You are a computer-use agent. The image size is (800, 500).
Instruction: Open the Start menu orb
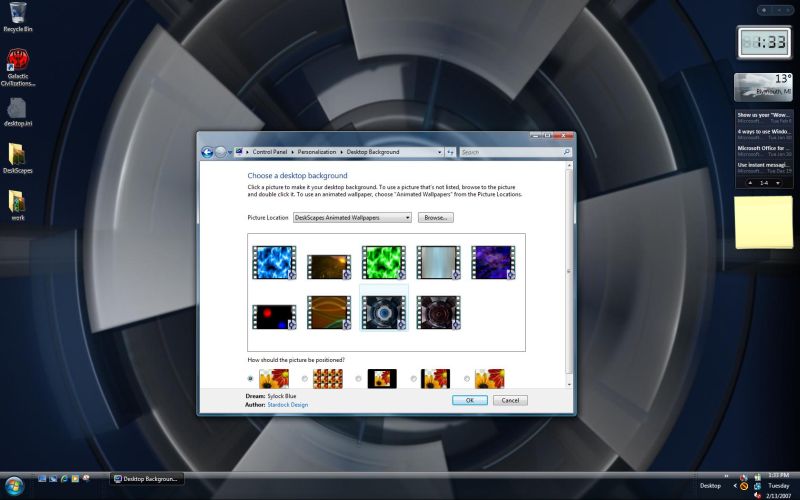[x=14, y=485]
